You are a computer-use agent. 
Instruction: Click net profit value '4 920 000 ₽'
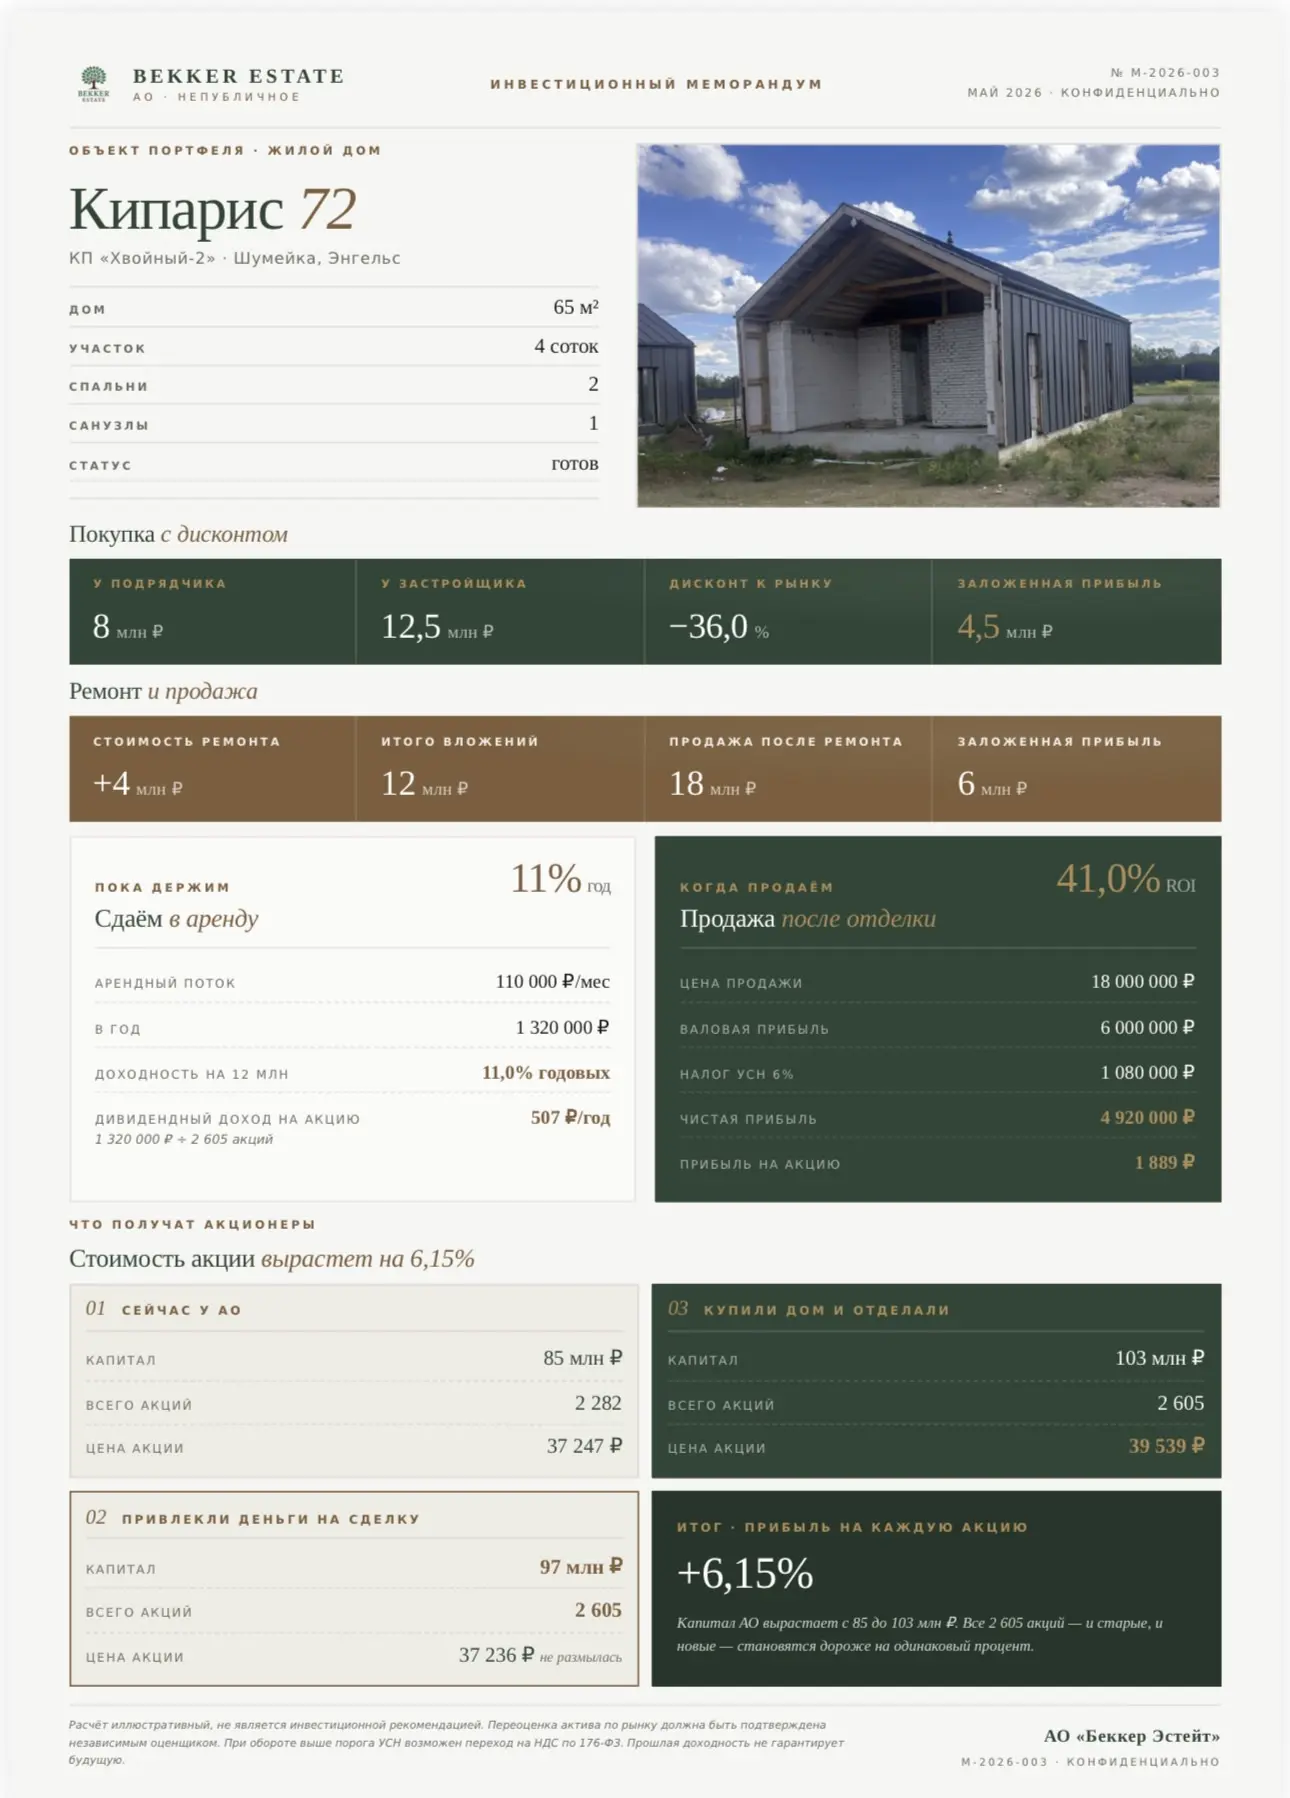[1148, 1117]
